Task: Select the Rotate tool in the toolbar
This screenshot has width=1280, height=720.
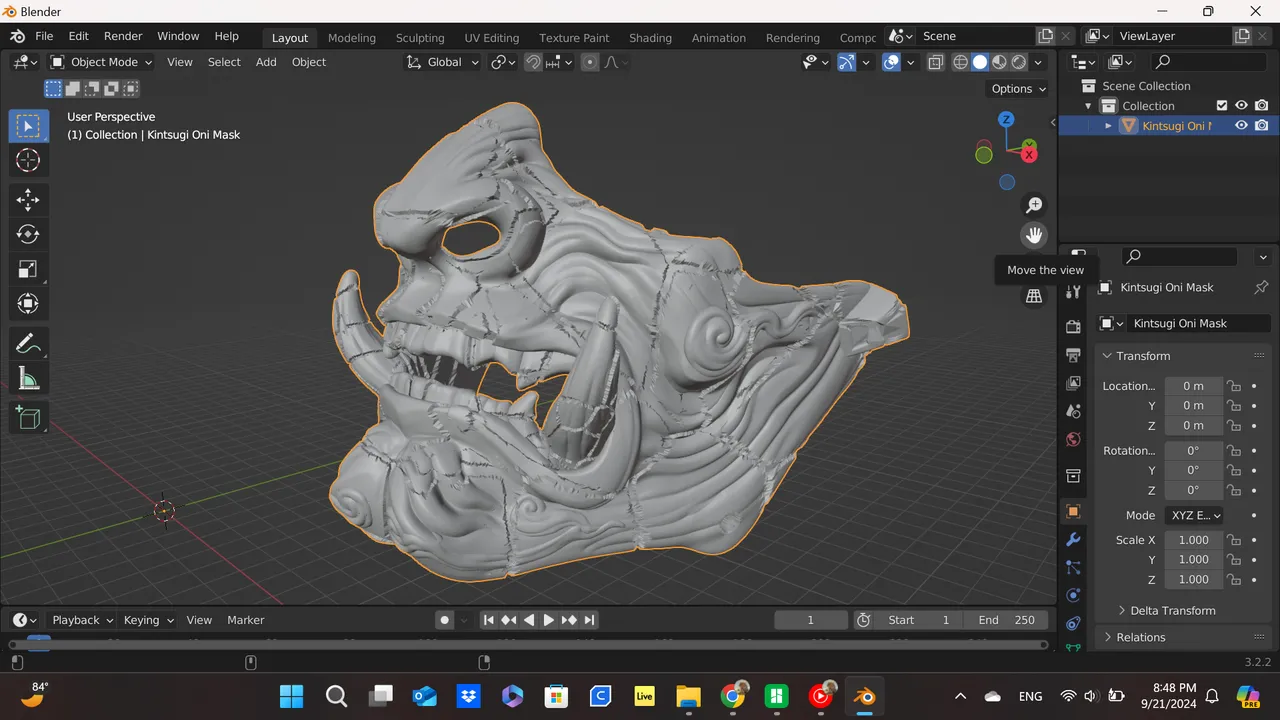Action: click(x=28, y=234)
